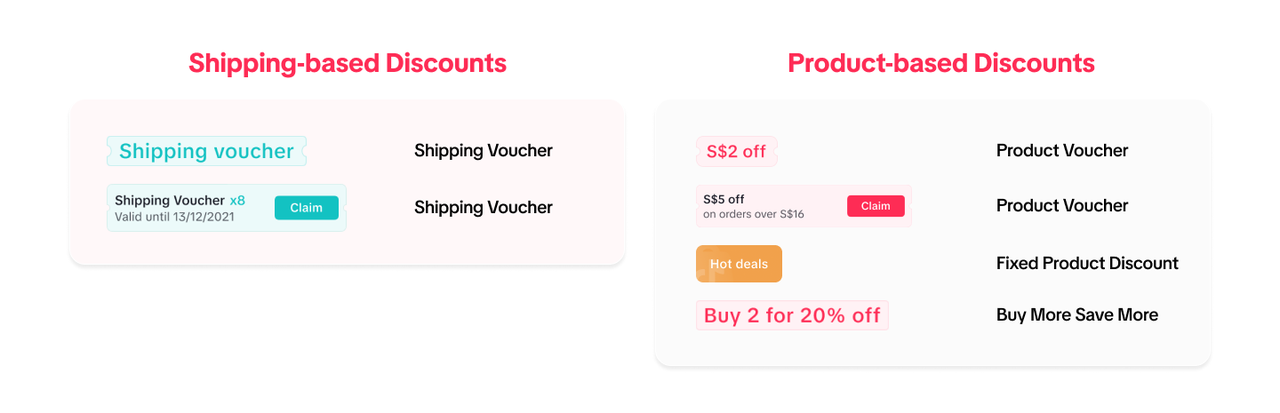Screen dimensions: 1280x413
Task: Click the pink 'S$2 off' voucher tag
Action: 736,152
